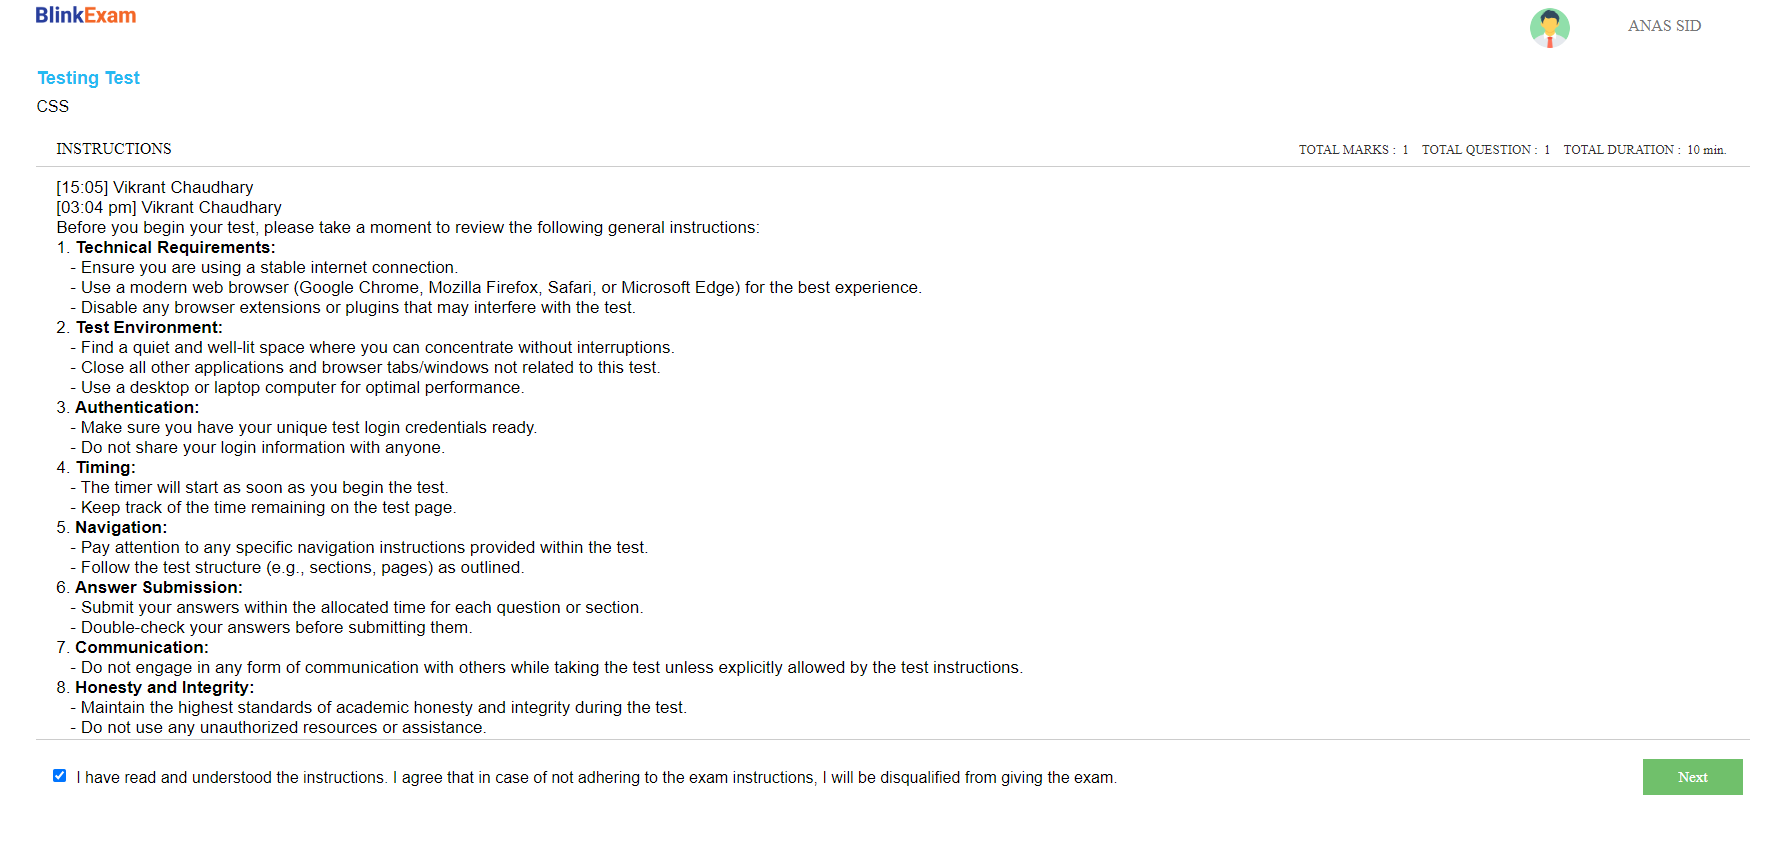Click the BlinkExam logo

click(x=86, y=16)
